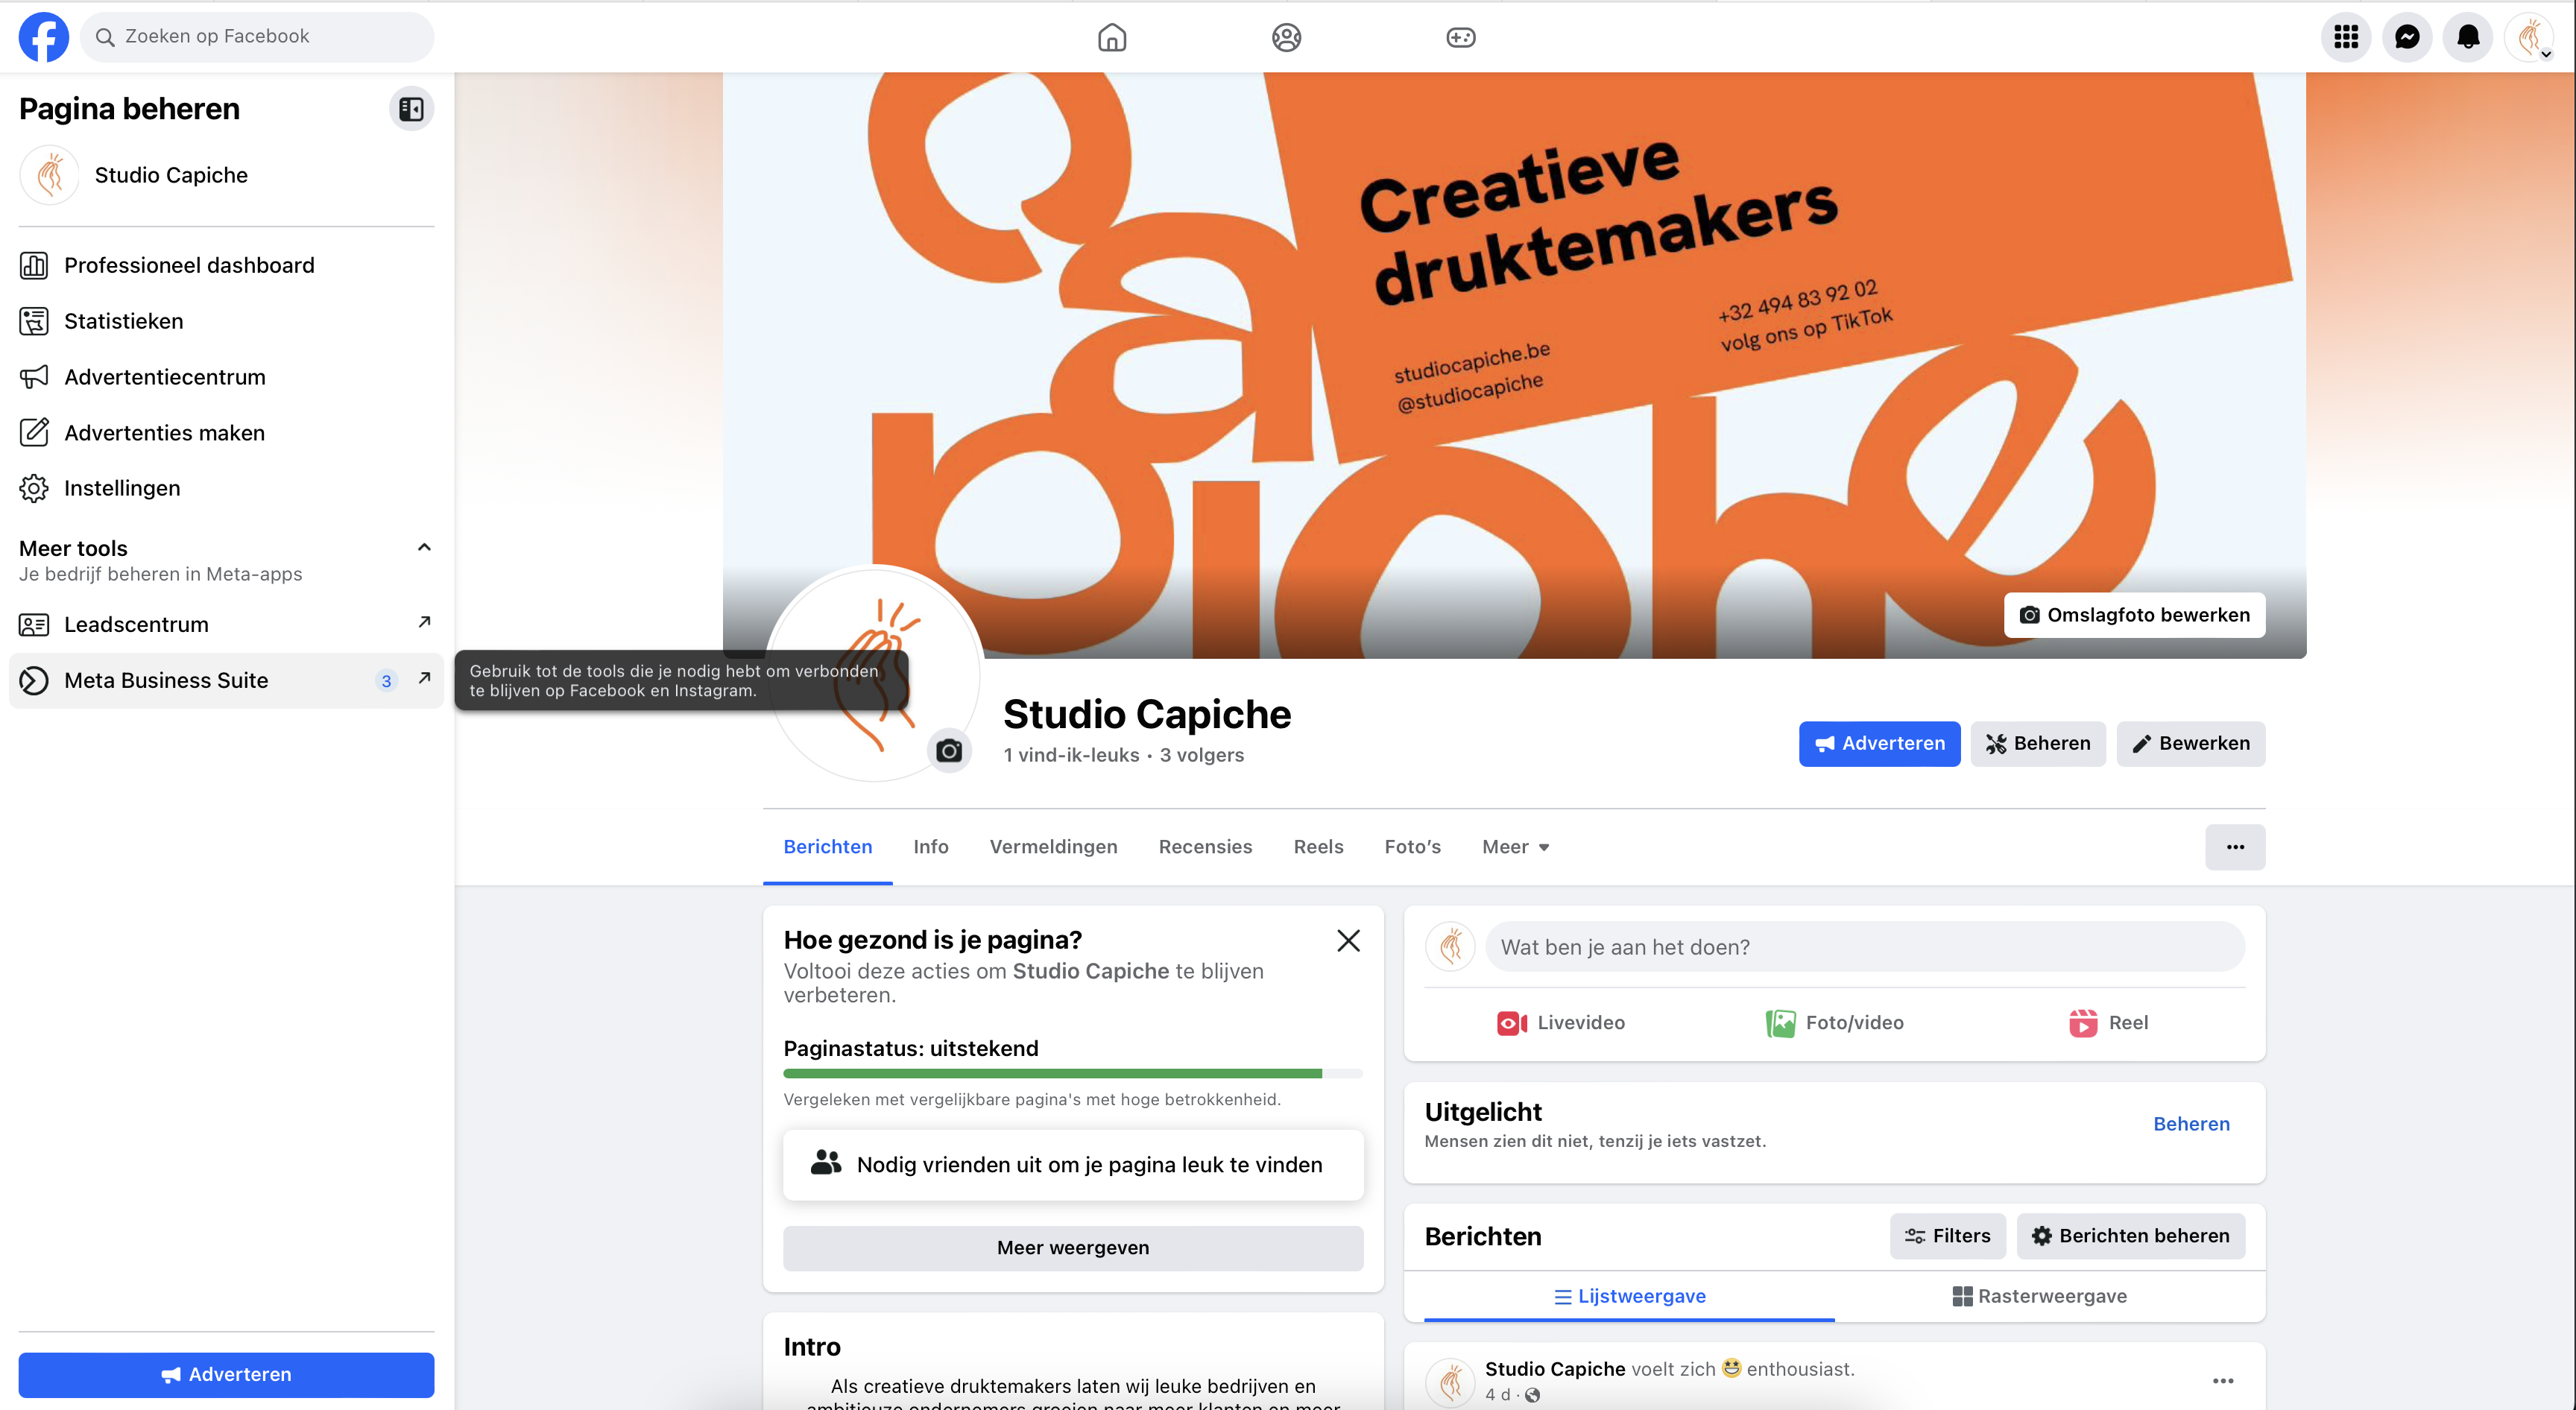The image size is (2576, 1410).
Task: Create a Reel
Action: coord(2108,1023)
